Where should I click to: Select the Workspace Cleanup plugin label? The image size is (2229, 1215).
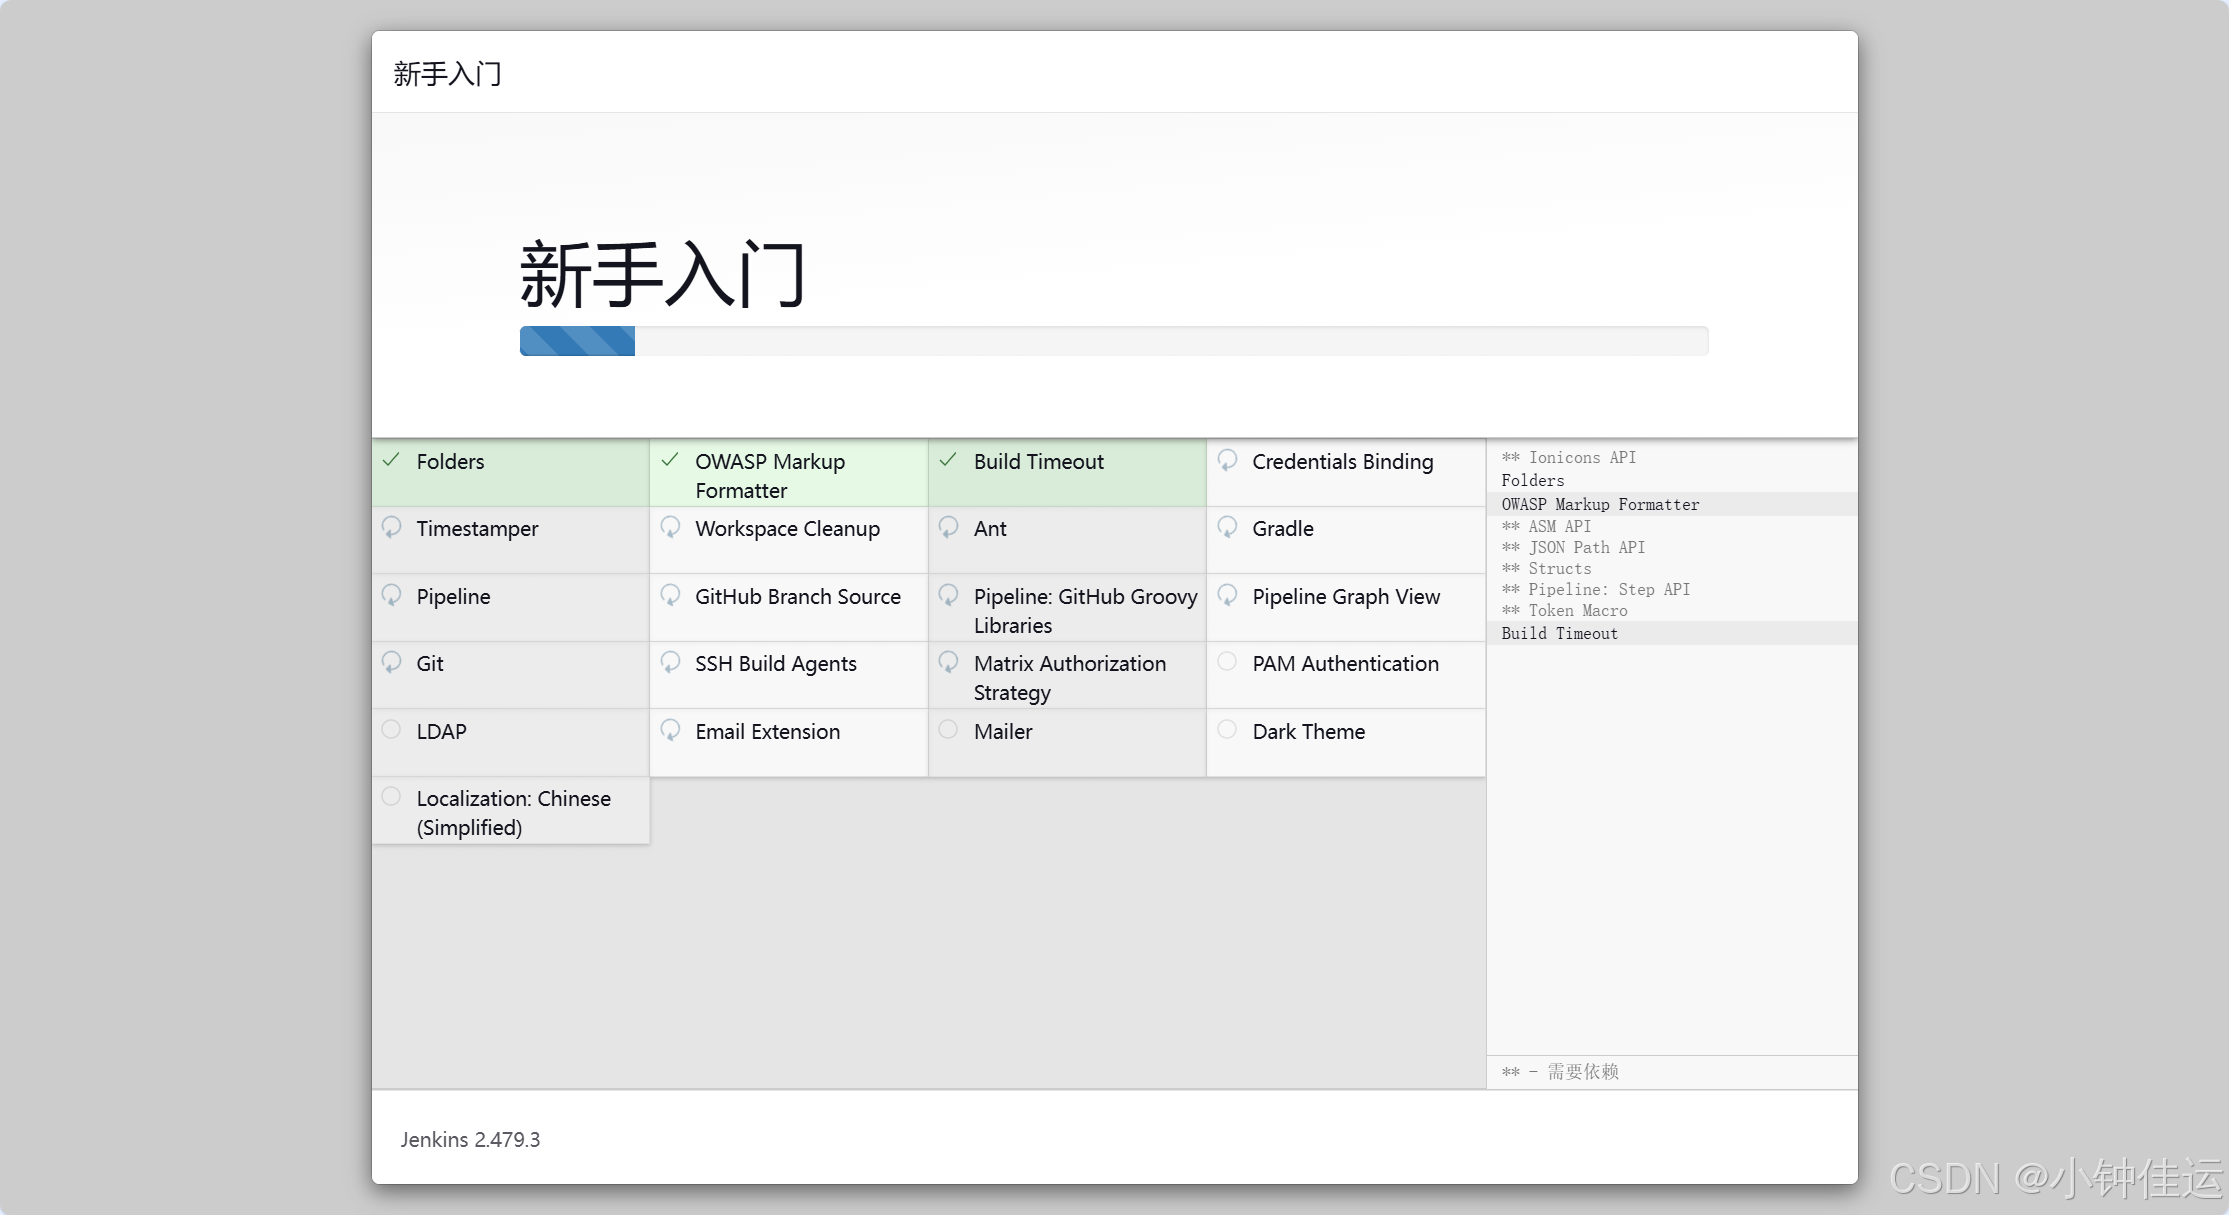tap(788, 529)
